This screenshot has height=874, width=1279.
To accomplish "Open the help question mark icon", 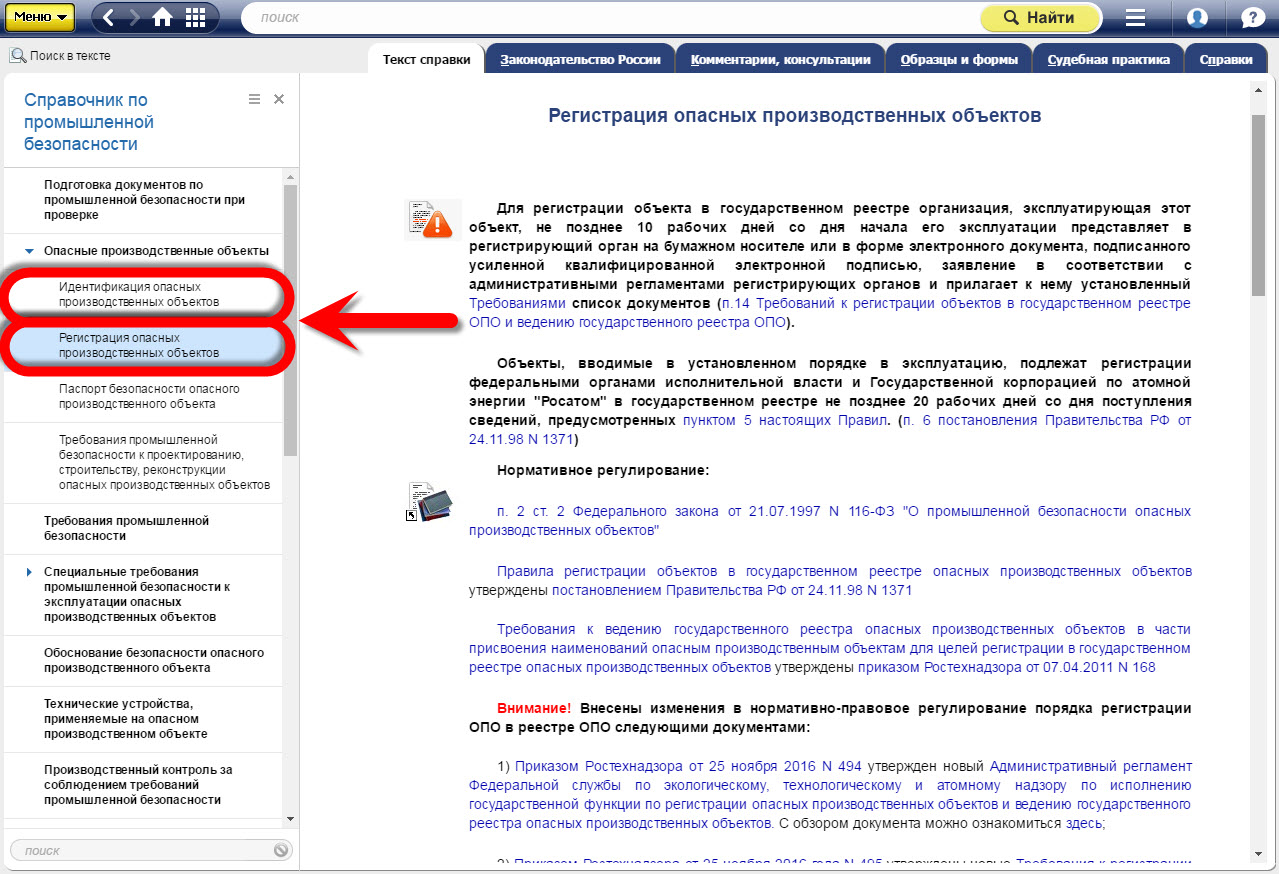I will (x=1252, y=18).
